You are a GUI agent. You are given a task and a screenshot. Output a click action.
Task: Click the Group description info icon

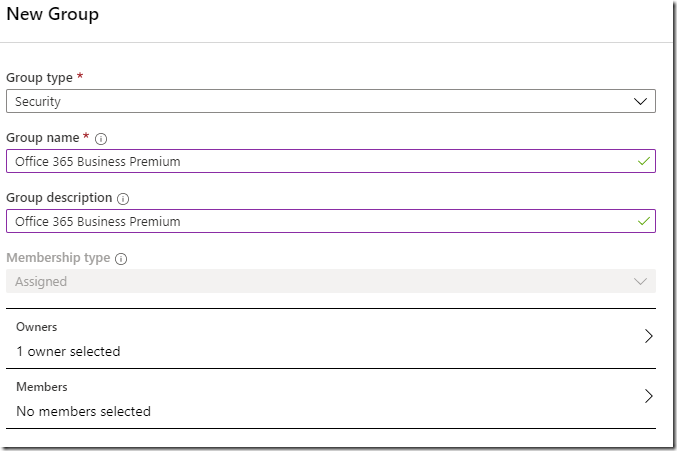pos(123,199)
